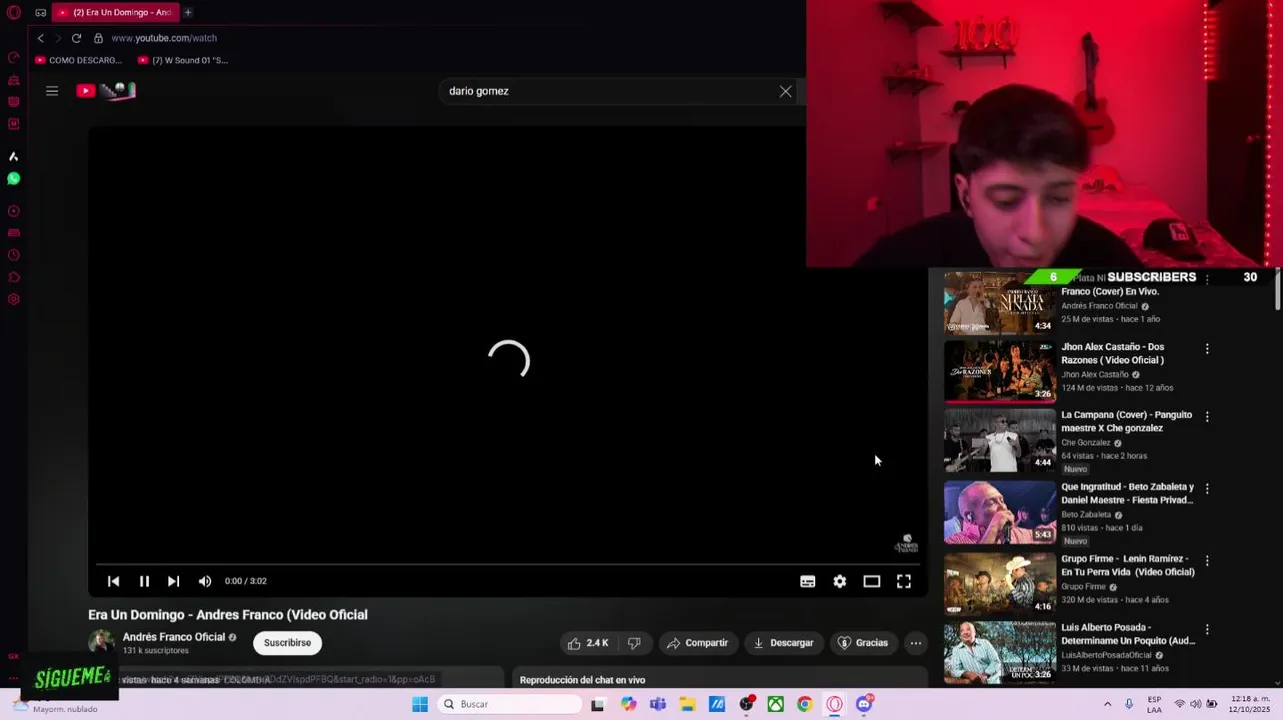Open more actions ellipsis below the video
The width and height of the screenshot is (1283, 720).
(x=915, y=643)
